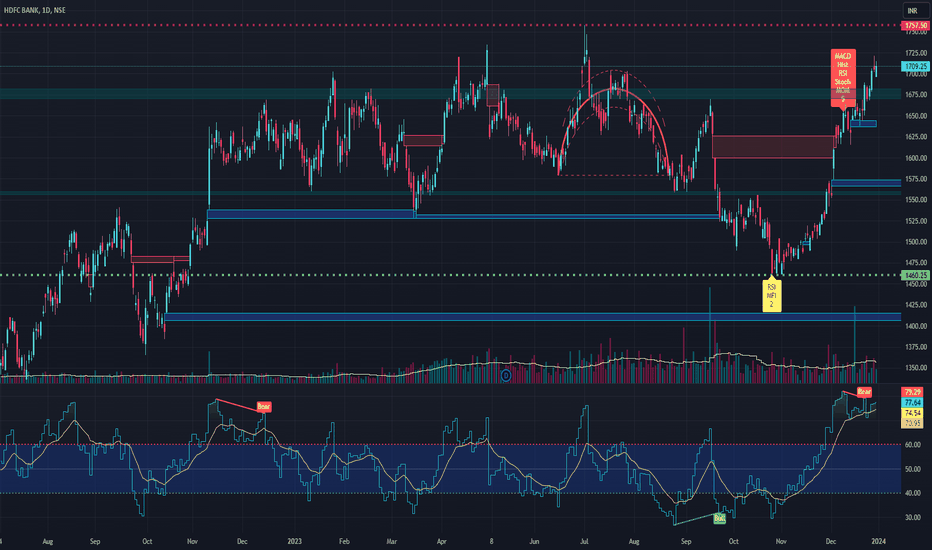932x550 pixels.
Task: Select the red 1757.50 price line label
Action: pos(914,26)
